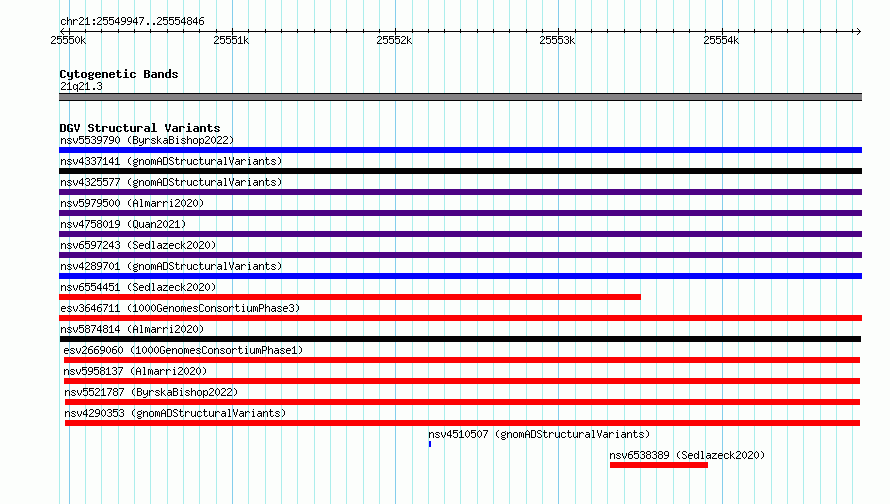Image resolution: width=890 pixels, height=504 pixels.
Task: Open the nsv4337141 (gnomADStructuralVariants) label
Action: [171, 161]
